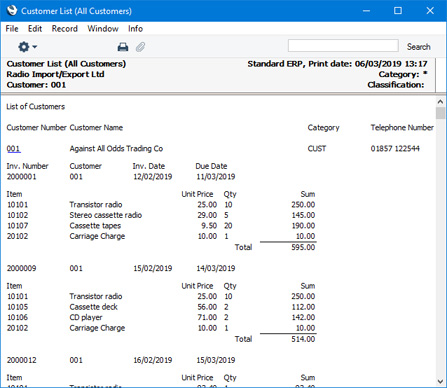Image resolution: width=447 pixels, height=388 pixels.
Task: Click unit price 29.00
Action: [x=207, y=215]
